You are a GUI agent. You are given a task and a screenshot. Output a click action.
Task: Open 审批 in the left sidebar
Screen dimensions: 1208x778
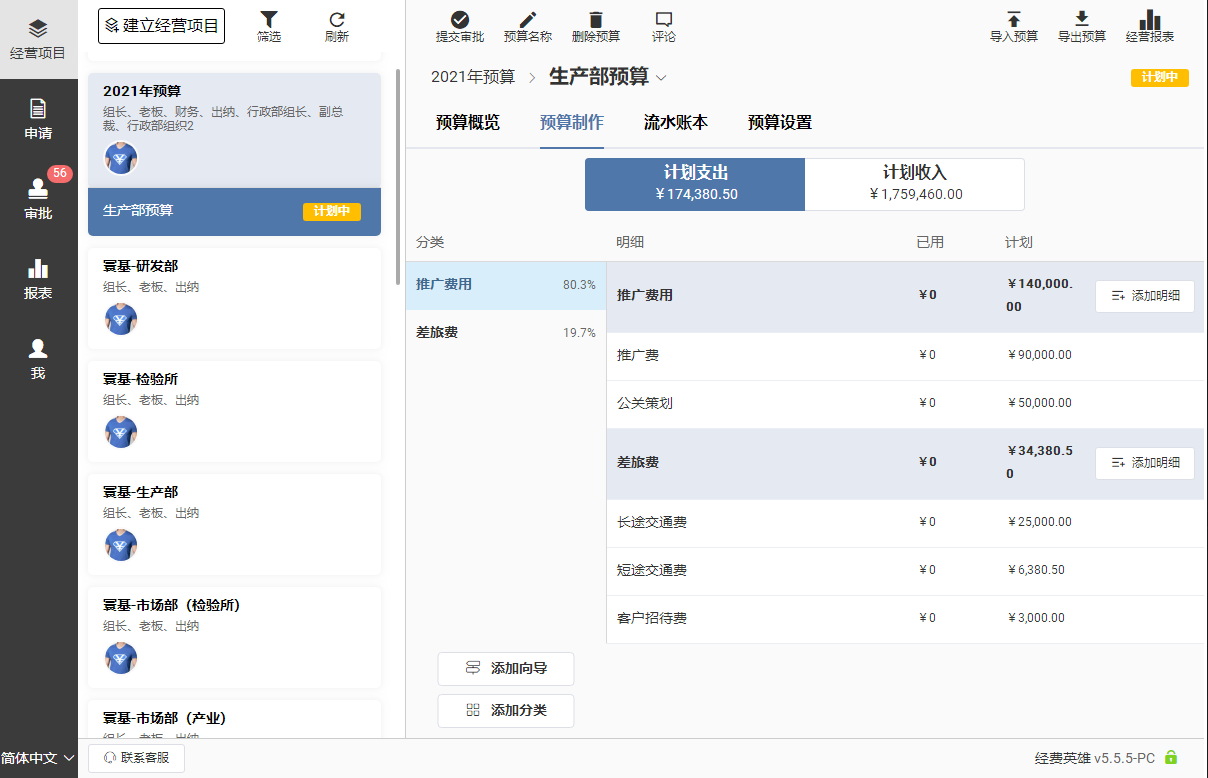[x=38, y=198]
